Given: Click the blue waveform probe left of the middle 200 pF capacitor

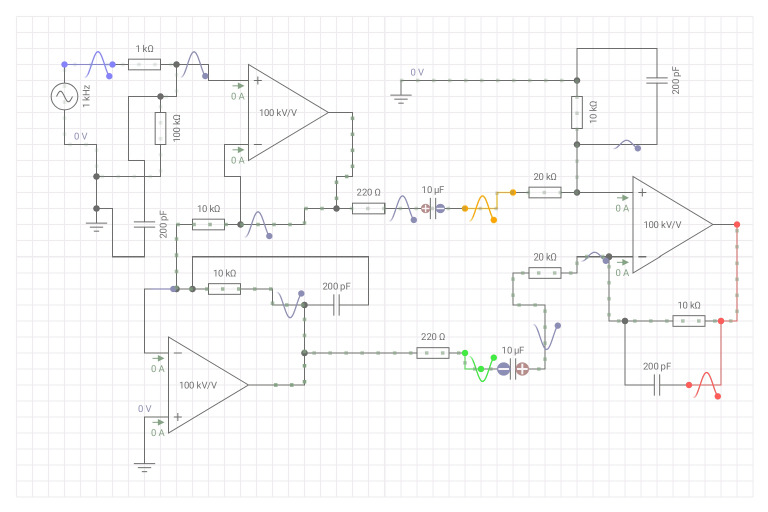Looking at the screenshot, I should click(x=289, y=305).
